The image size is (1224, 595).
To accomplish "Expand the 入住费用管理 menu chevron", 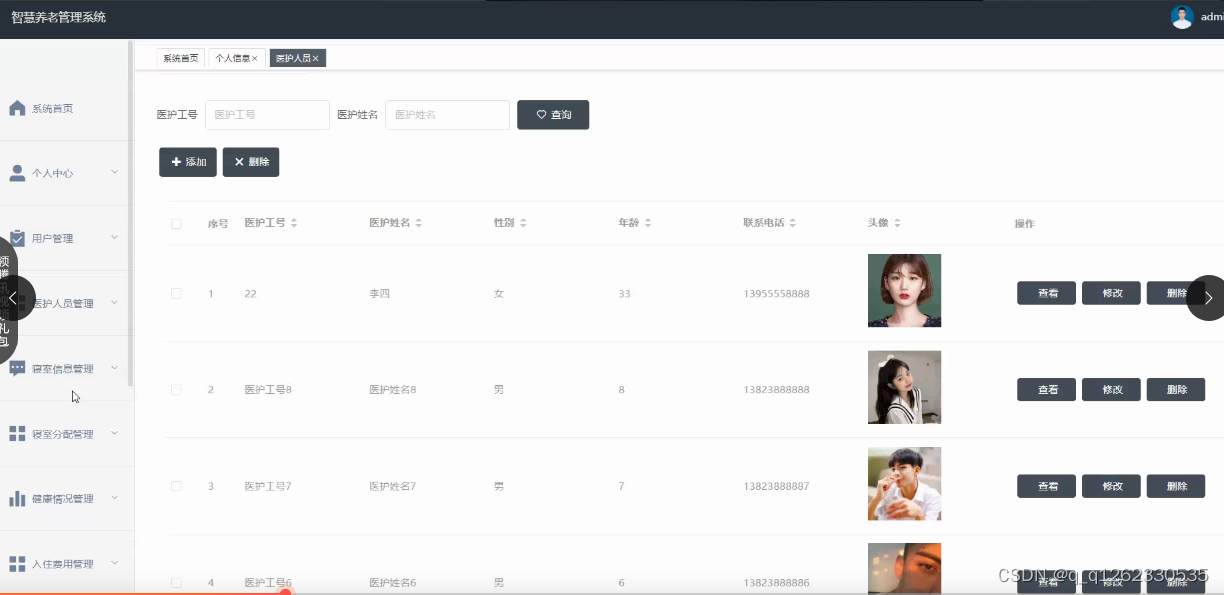I will click(113, 563).
